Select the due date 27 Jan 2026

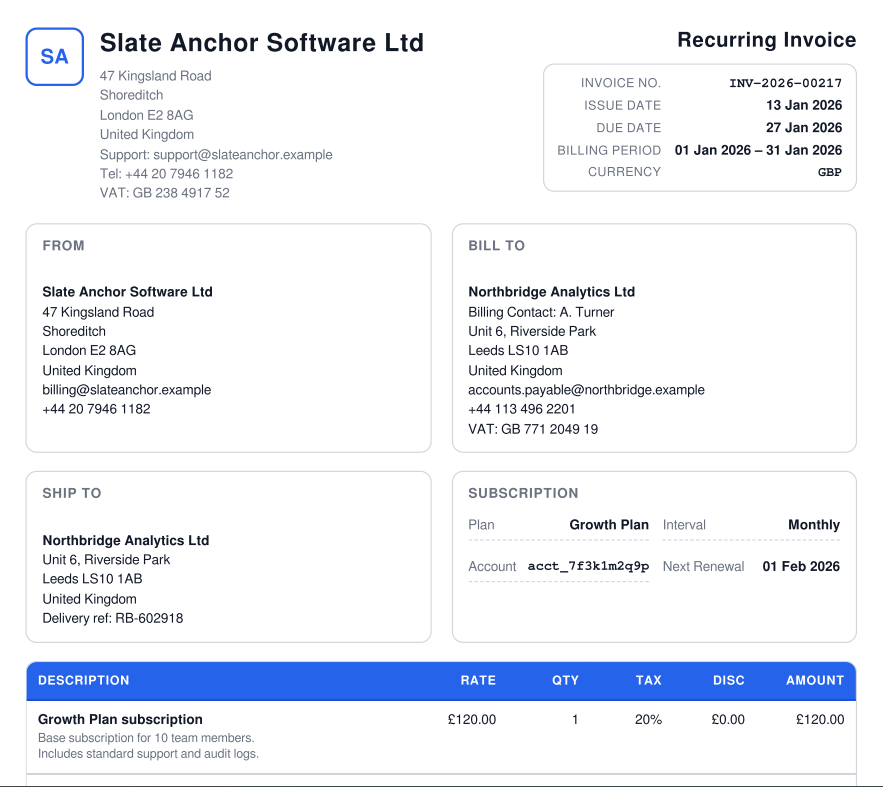(x=804, y=128)
